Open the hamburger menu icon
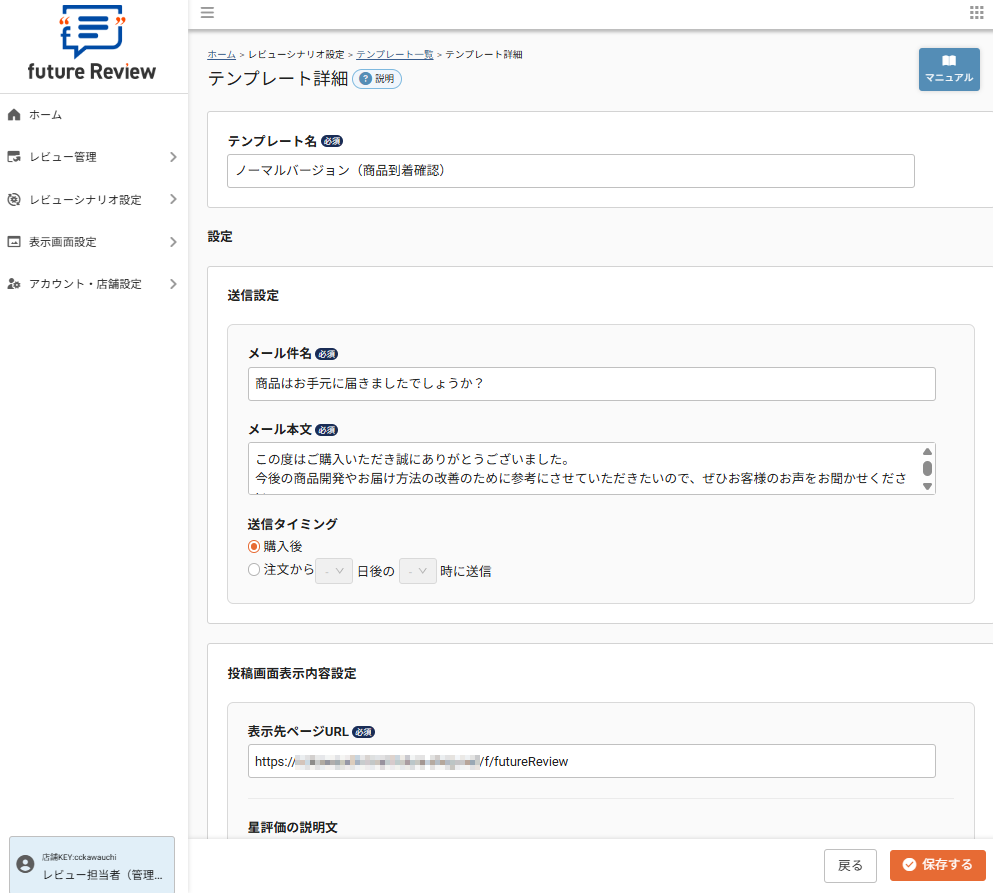993x893 pixels. coord(207,13)
